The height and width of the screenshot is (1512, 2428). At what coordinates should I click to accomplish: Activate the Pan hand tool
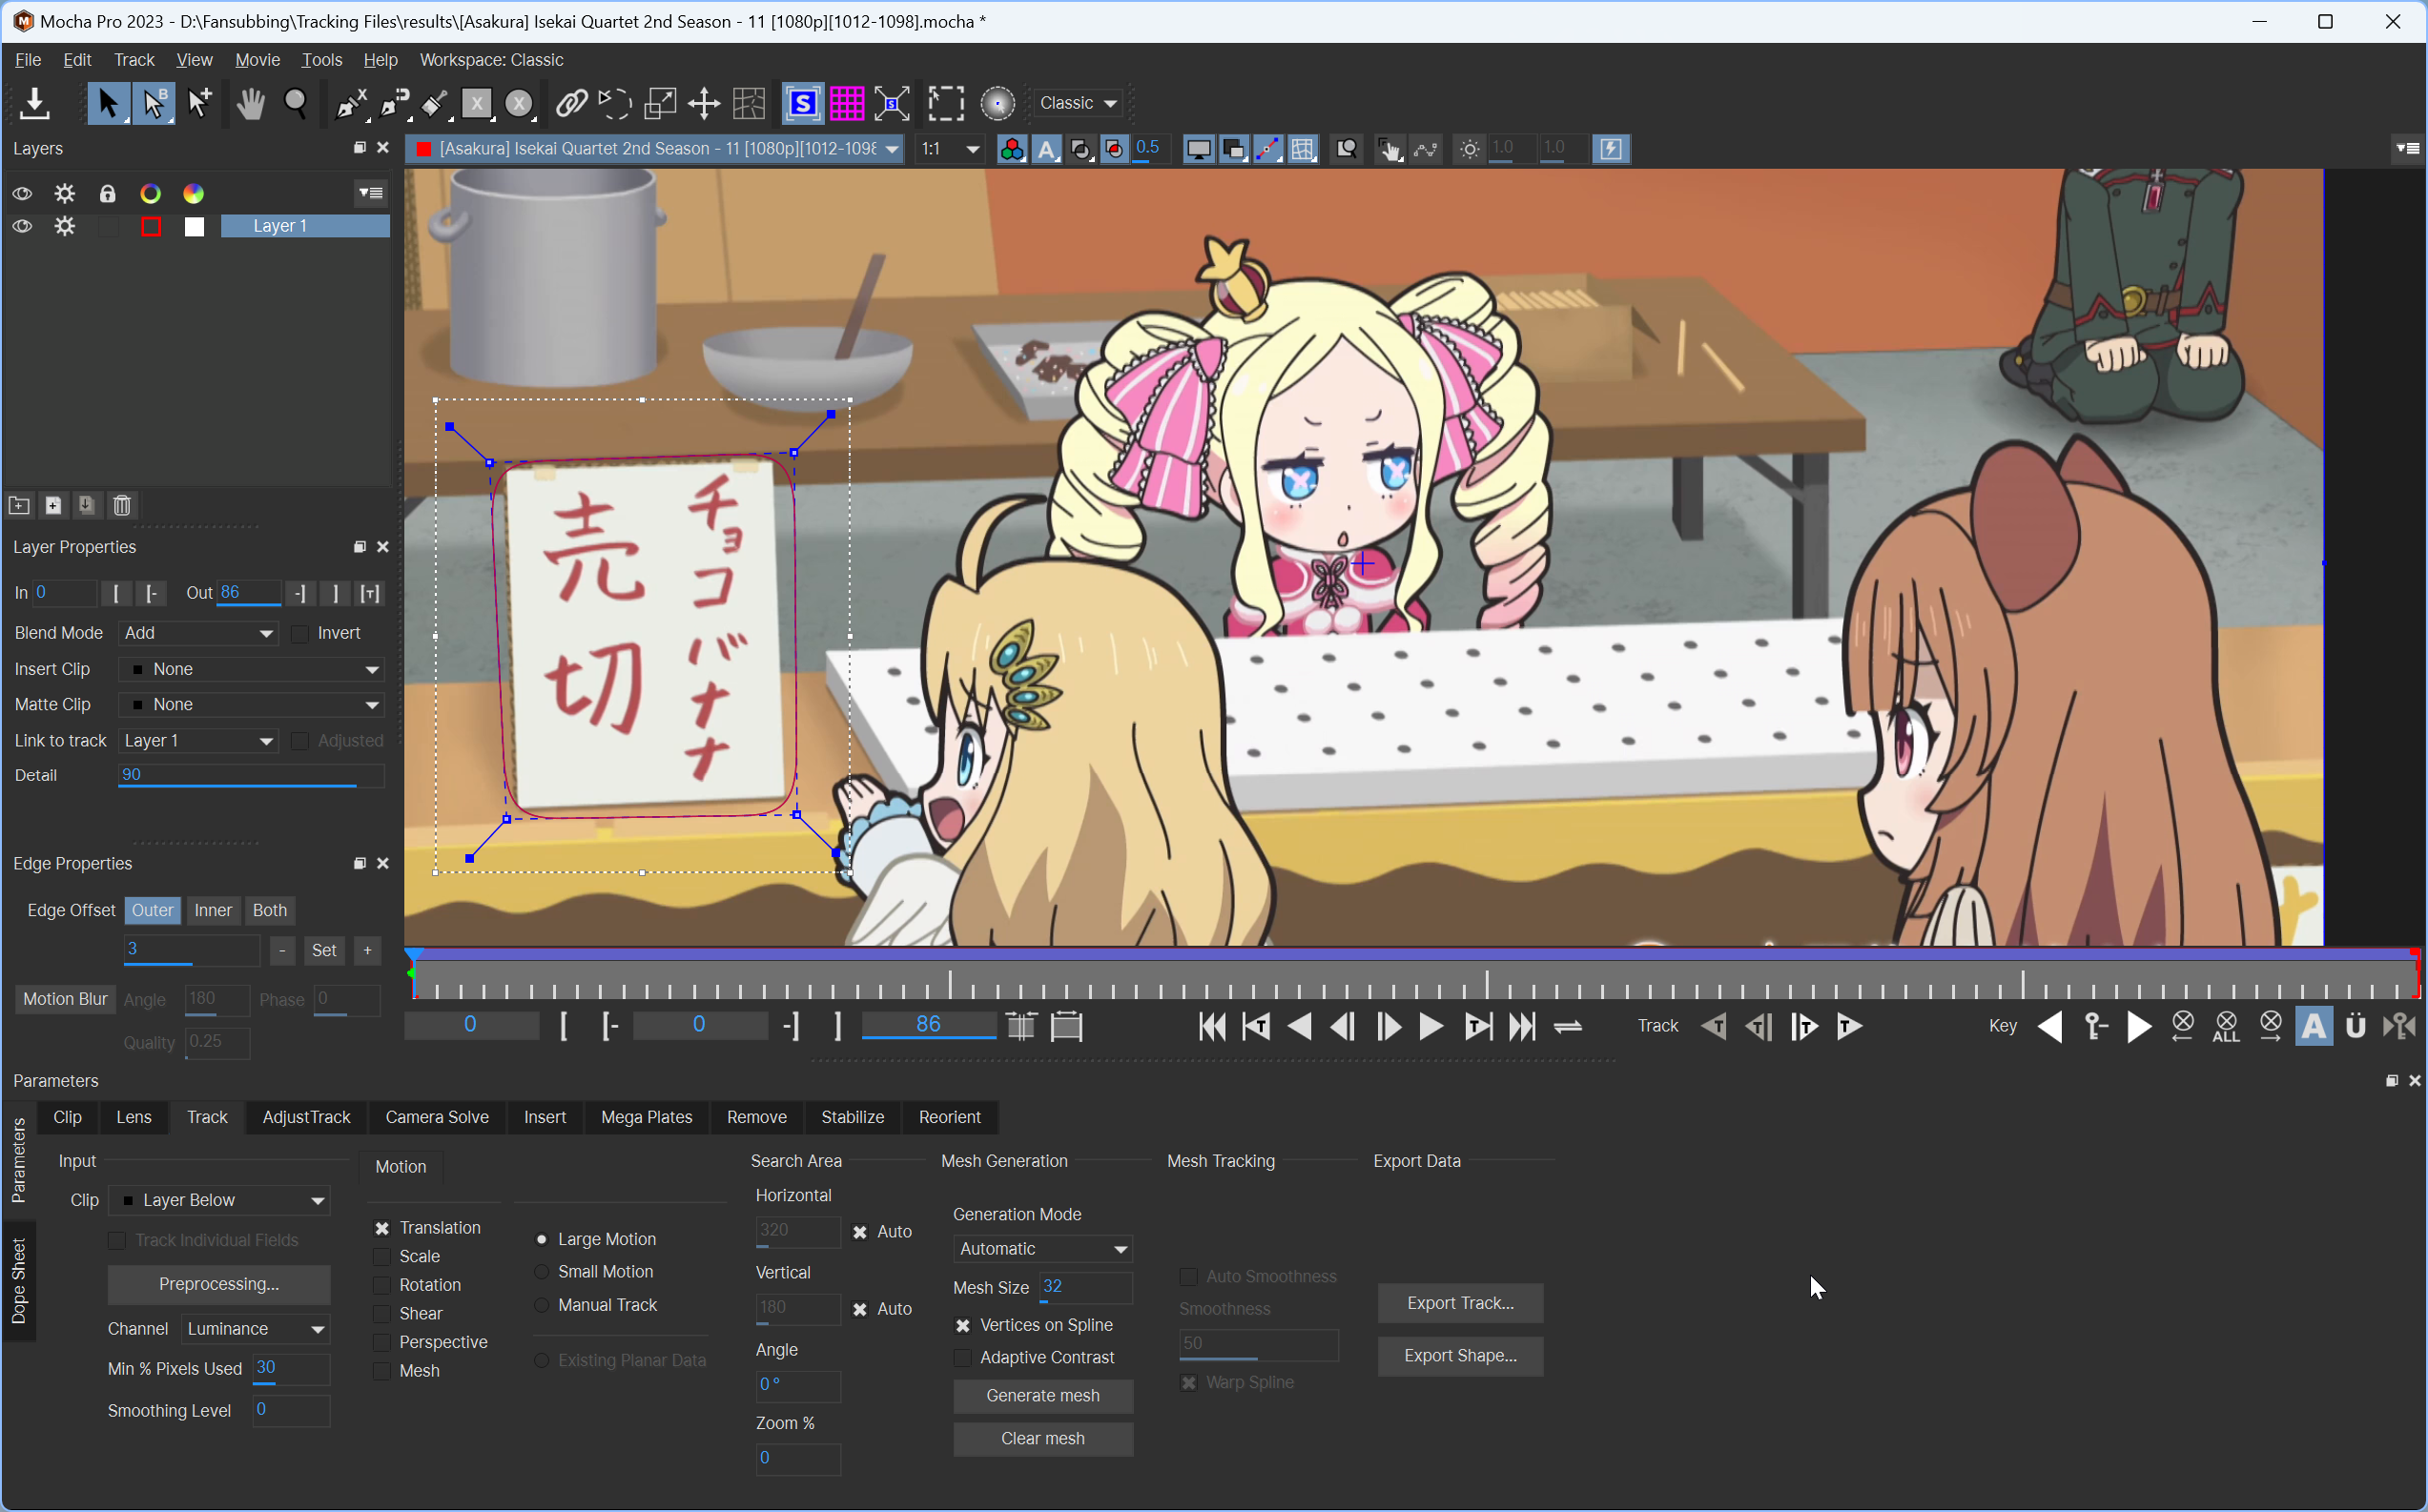pos(251,103)
